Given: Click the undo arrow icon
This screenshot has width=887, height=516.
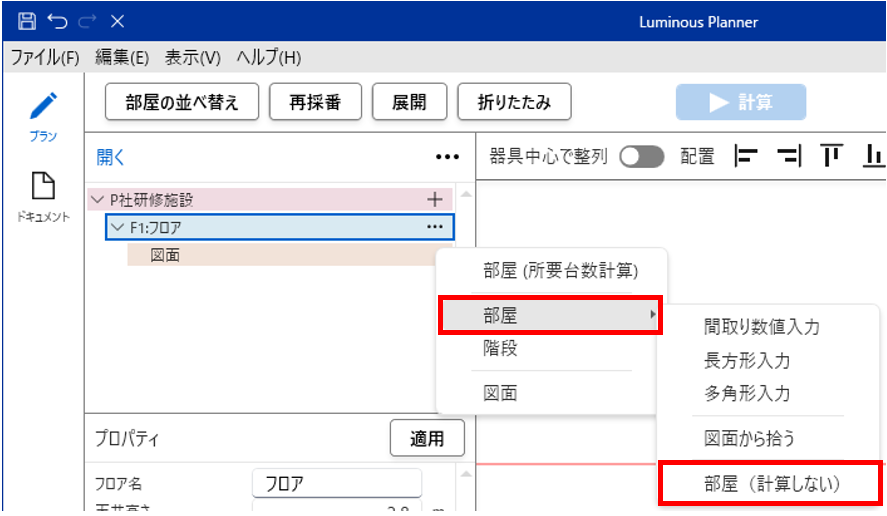Looking at the screenshot, I should point(57,21).
